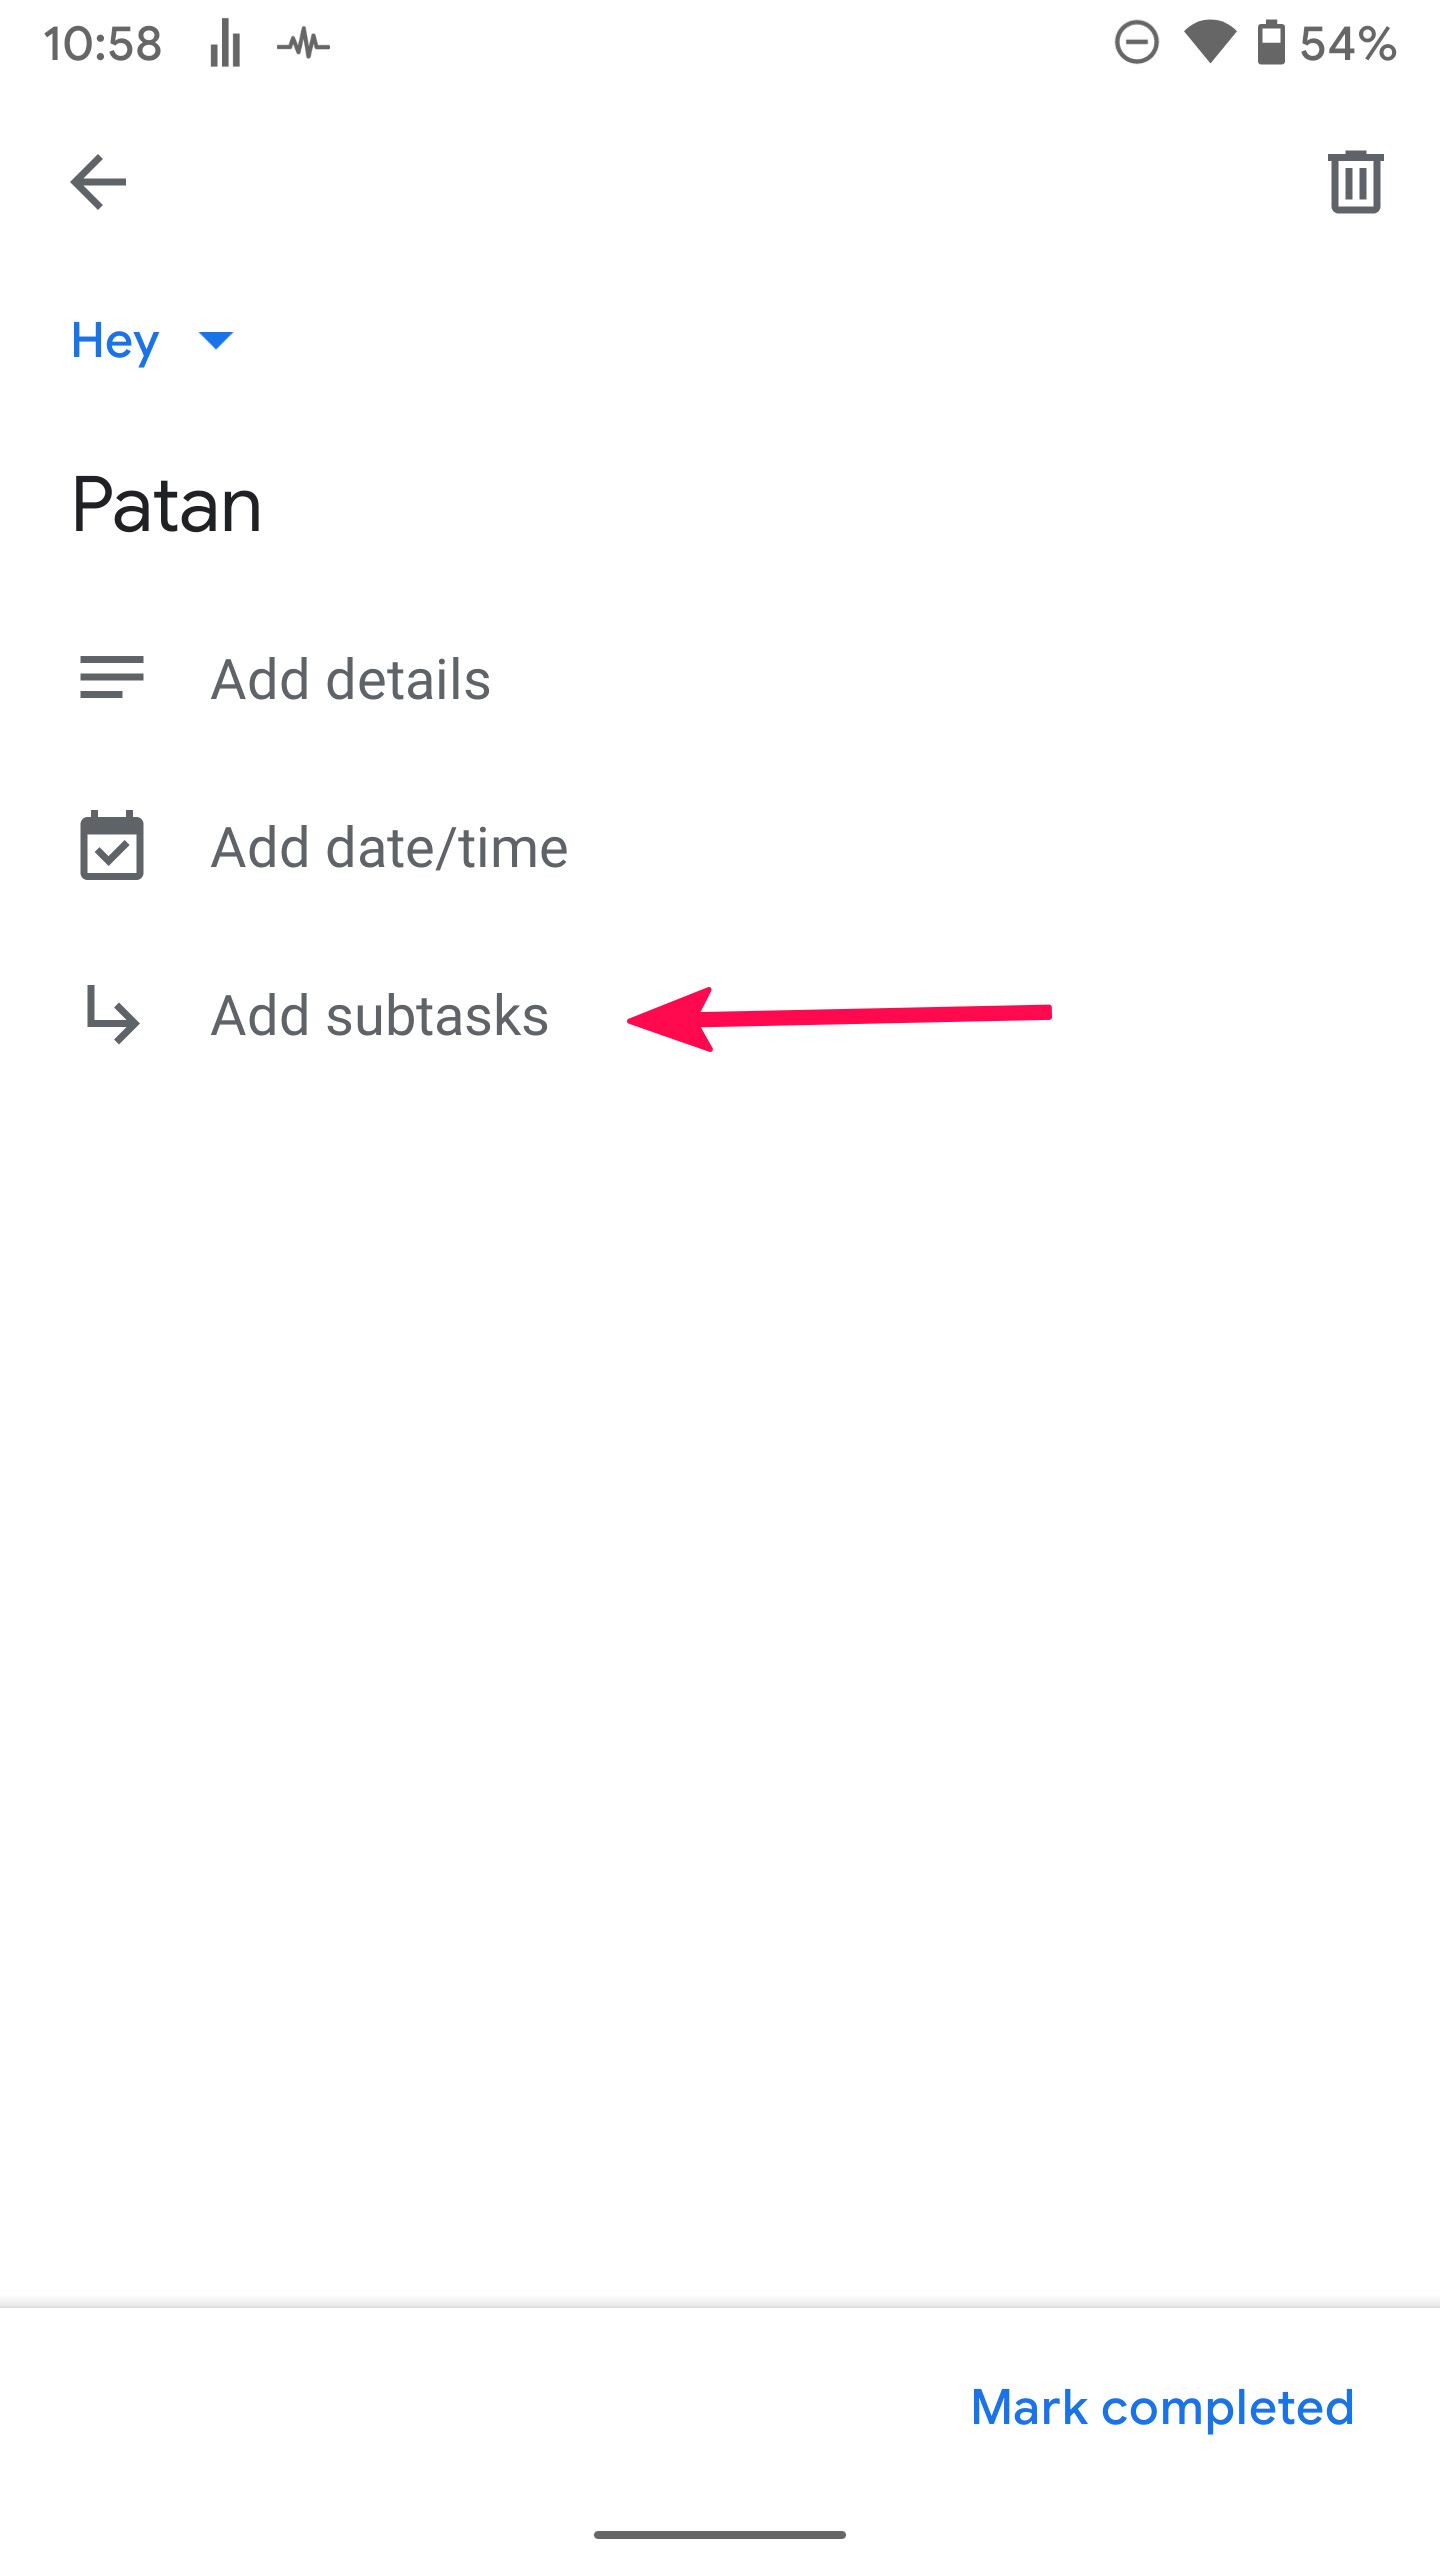Click the Add details lines icon
The height and width of the screenshot is (2560, 1440).
tap(111, 680)
